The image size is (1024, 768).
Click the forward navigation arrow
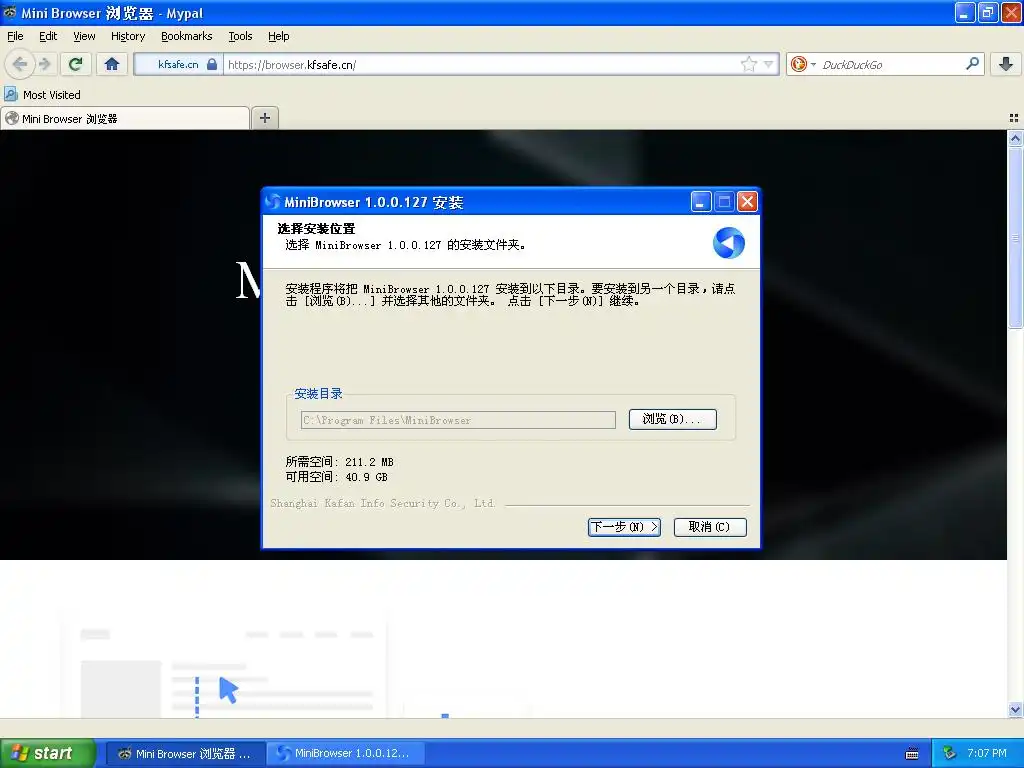click(44, 64)
